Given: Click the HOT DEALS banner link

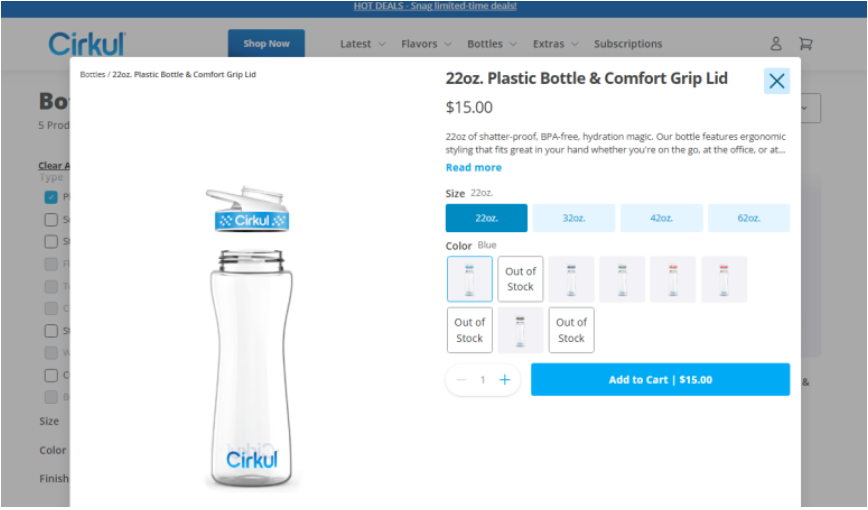Looking at the screenshot, I should [x=434, y=7].
